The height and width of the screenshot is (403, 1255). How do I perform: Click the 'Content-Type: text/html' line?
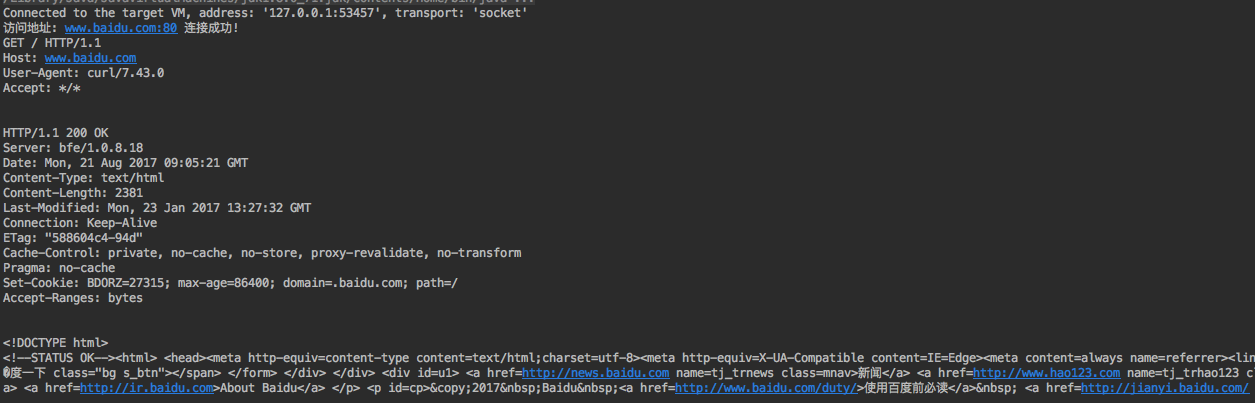[83, 178]
